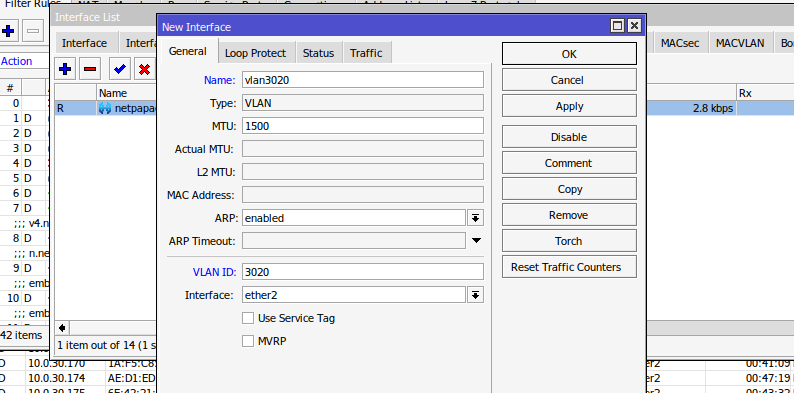Click the Copy button
Image resolution: width=794 pixels, height=393 pixels.
coord(569,189)
